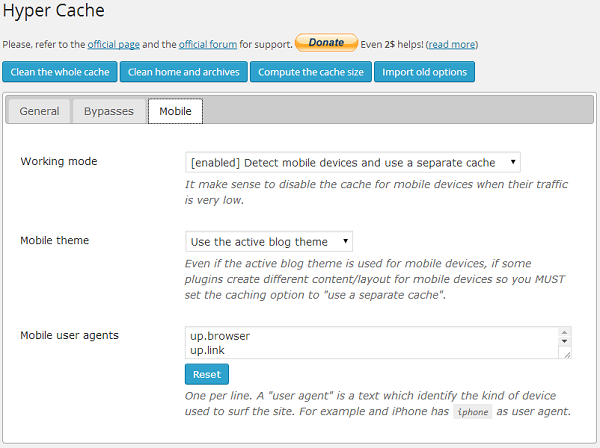
Task: Click Clean home and archives button
Action: pos(184,72)
